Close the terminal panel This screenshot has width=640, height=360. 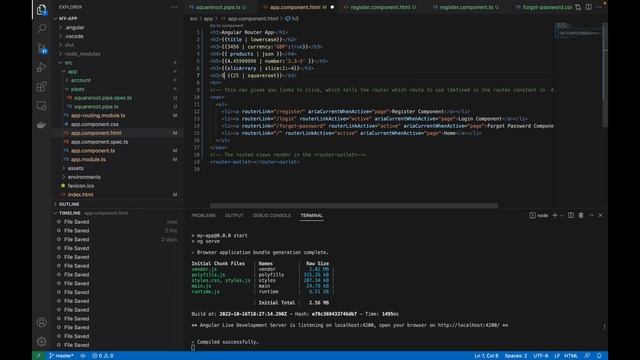tap(600, 215)
